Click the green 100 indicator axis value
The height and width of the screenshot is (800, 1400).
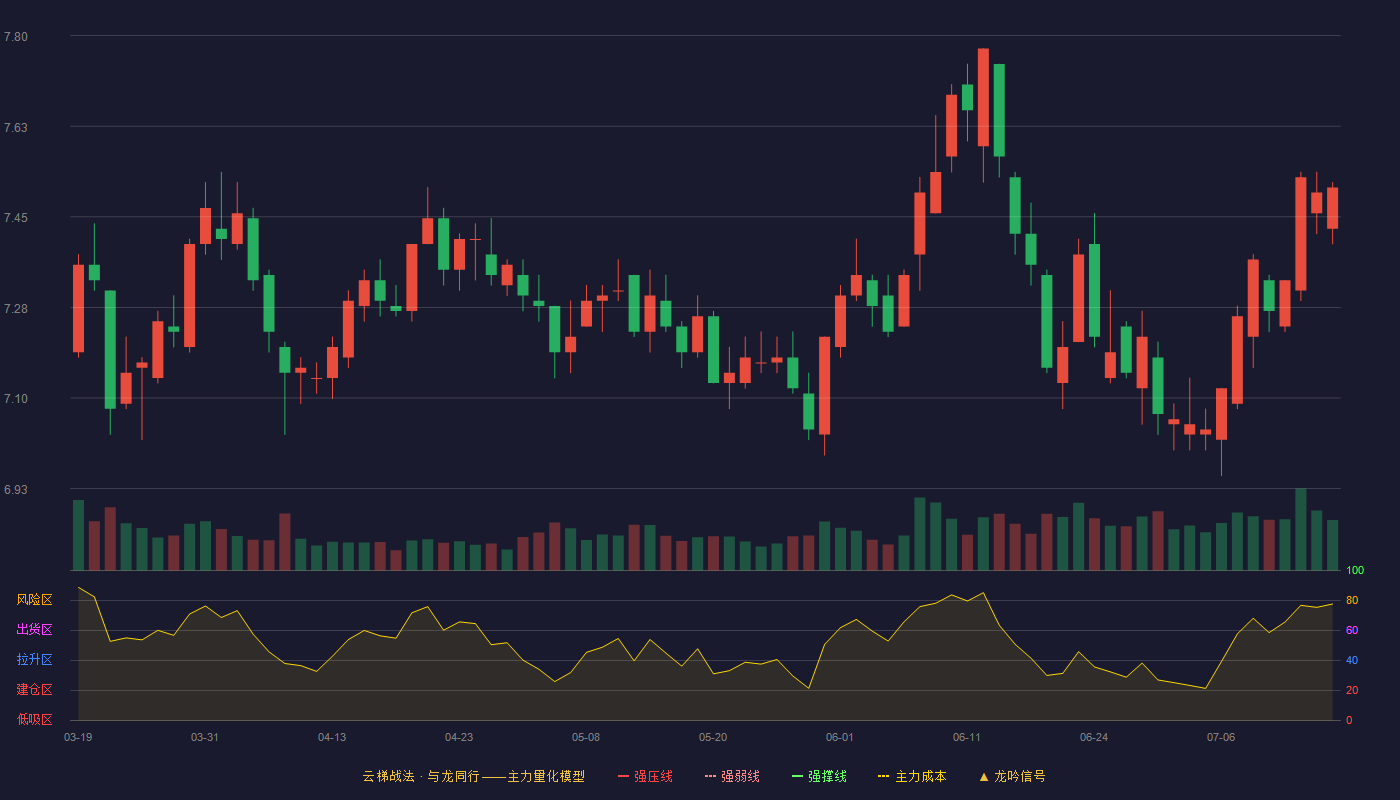coord(1355,570)
